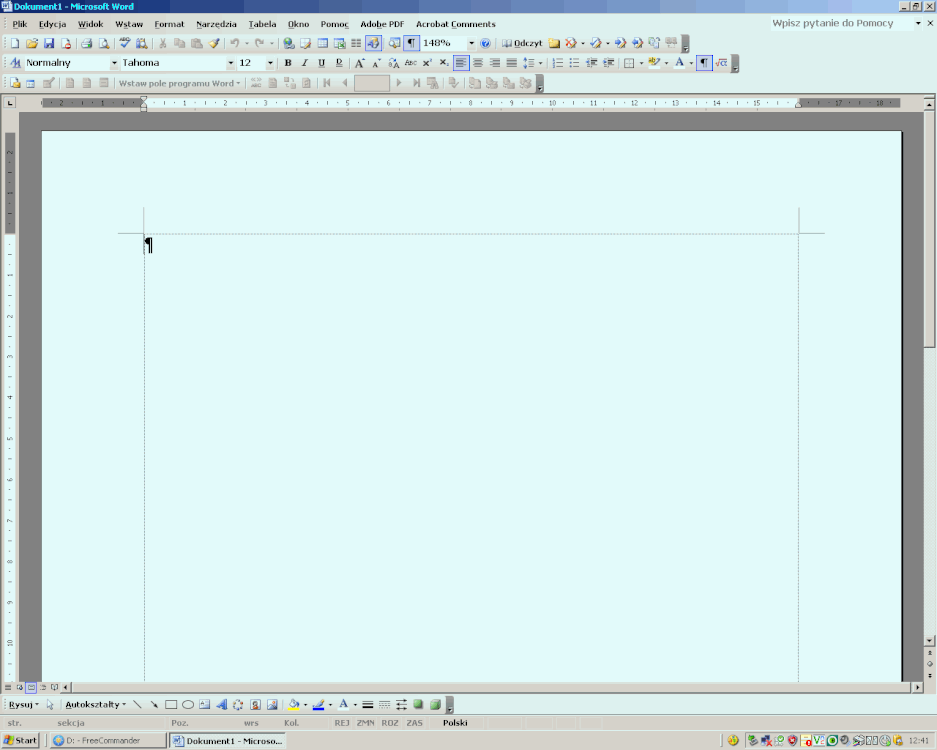Apply superscript formatting
The width and height of the screenshot is (937, 750).
point(427,63)
